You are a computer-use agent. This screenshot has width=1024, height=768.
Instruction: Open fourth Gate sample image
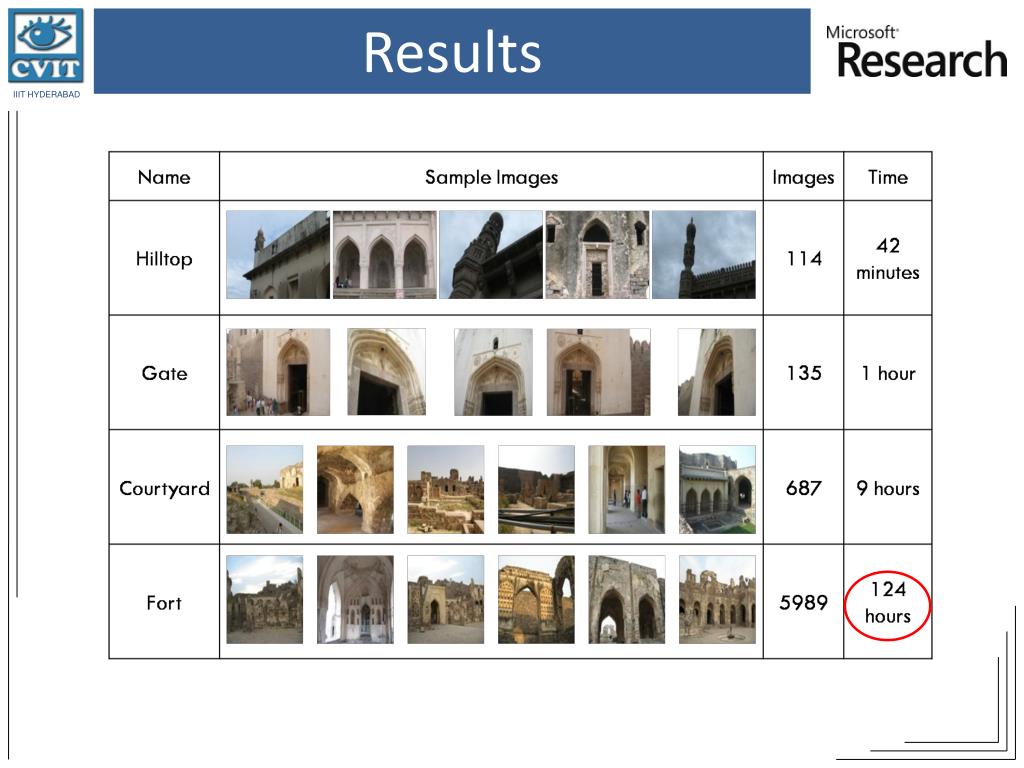(599, 372)
